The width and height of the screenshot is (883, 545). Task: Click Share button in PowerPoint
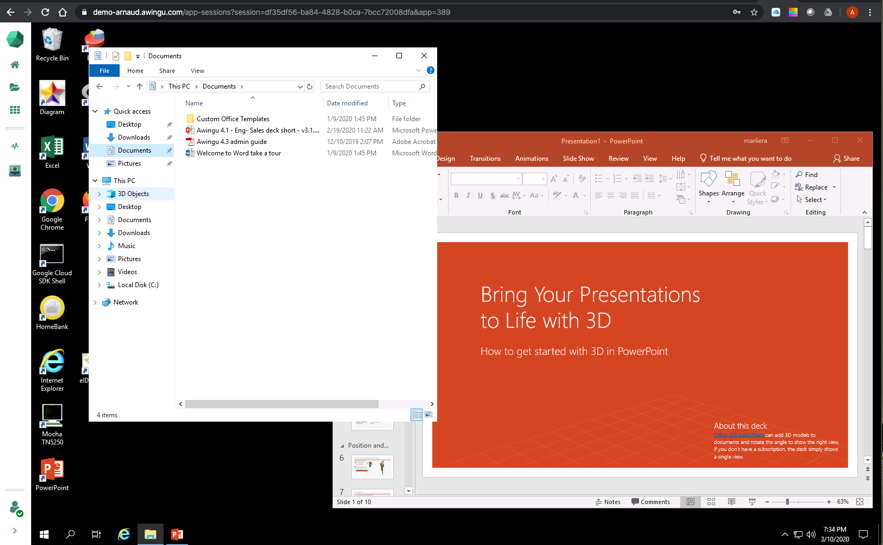[x=846, y=158]
